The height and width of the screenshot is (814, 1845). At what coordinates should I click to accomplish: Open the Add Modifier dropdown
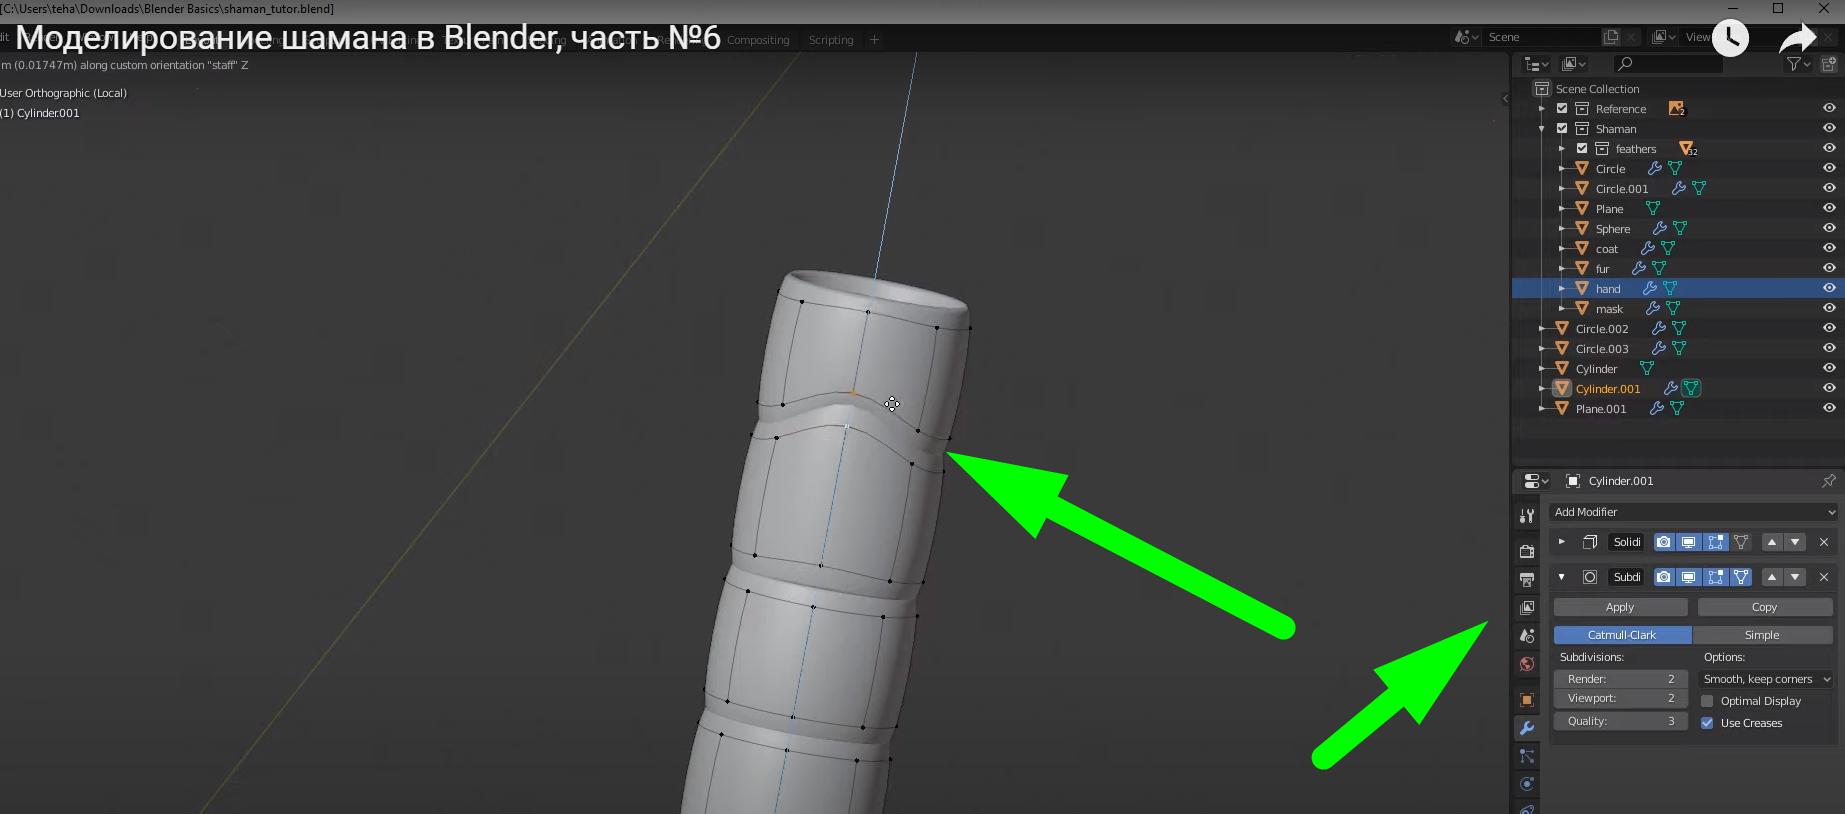coord(1693,512)
